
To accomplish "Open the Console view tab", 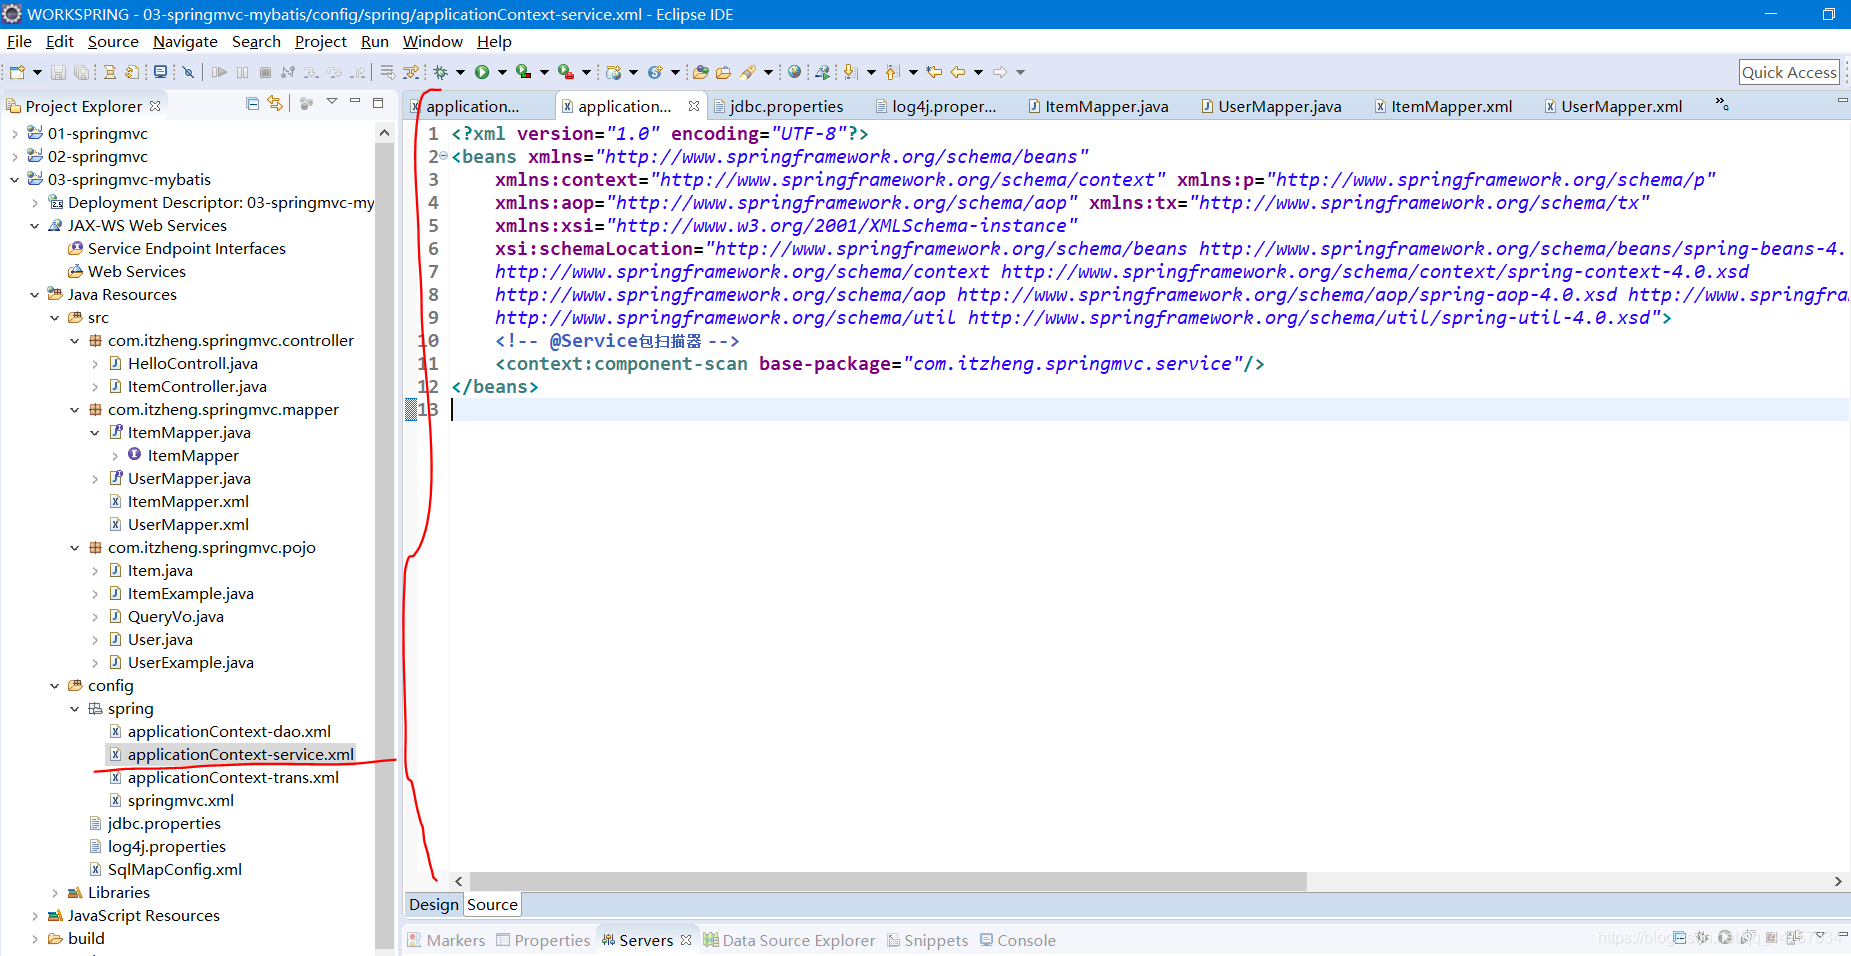I will coord(1018,940).
